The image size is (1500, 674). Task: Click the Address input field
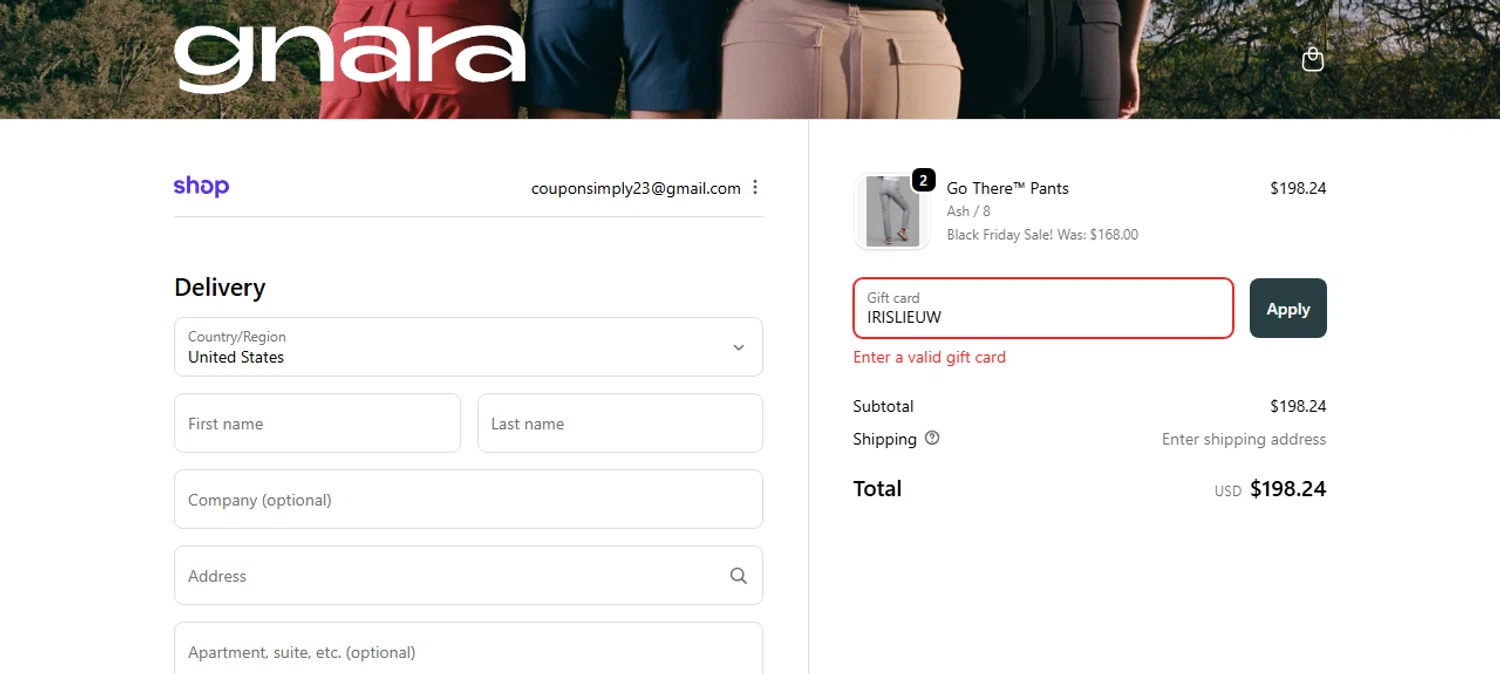(x=468, y=575)
